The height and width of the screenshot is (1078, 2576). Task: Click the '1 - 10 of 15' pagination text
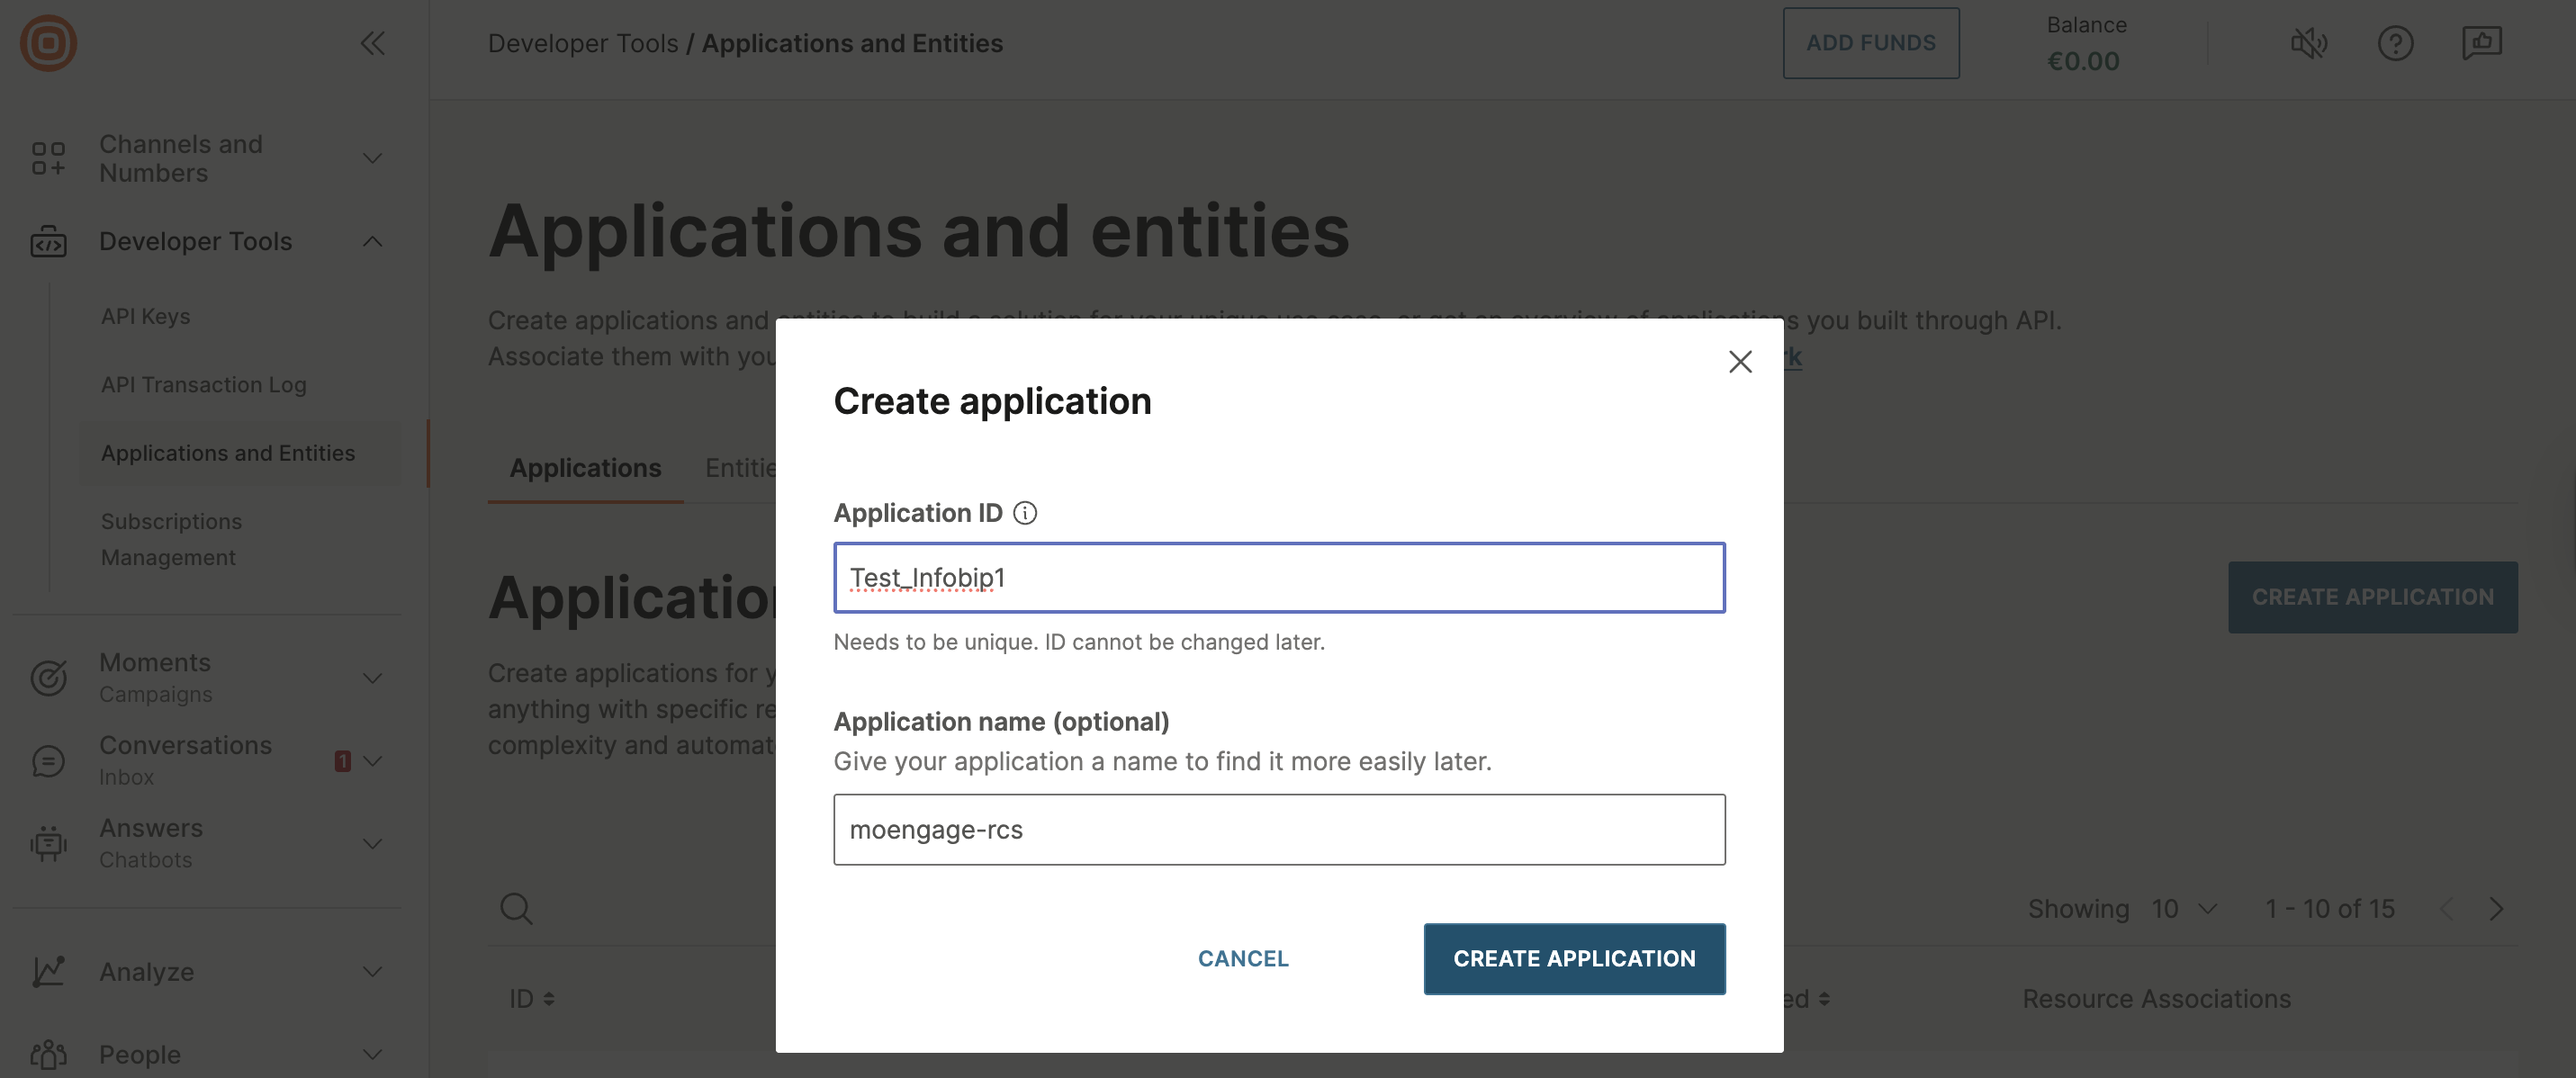click(x=2329, y=908)
